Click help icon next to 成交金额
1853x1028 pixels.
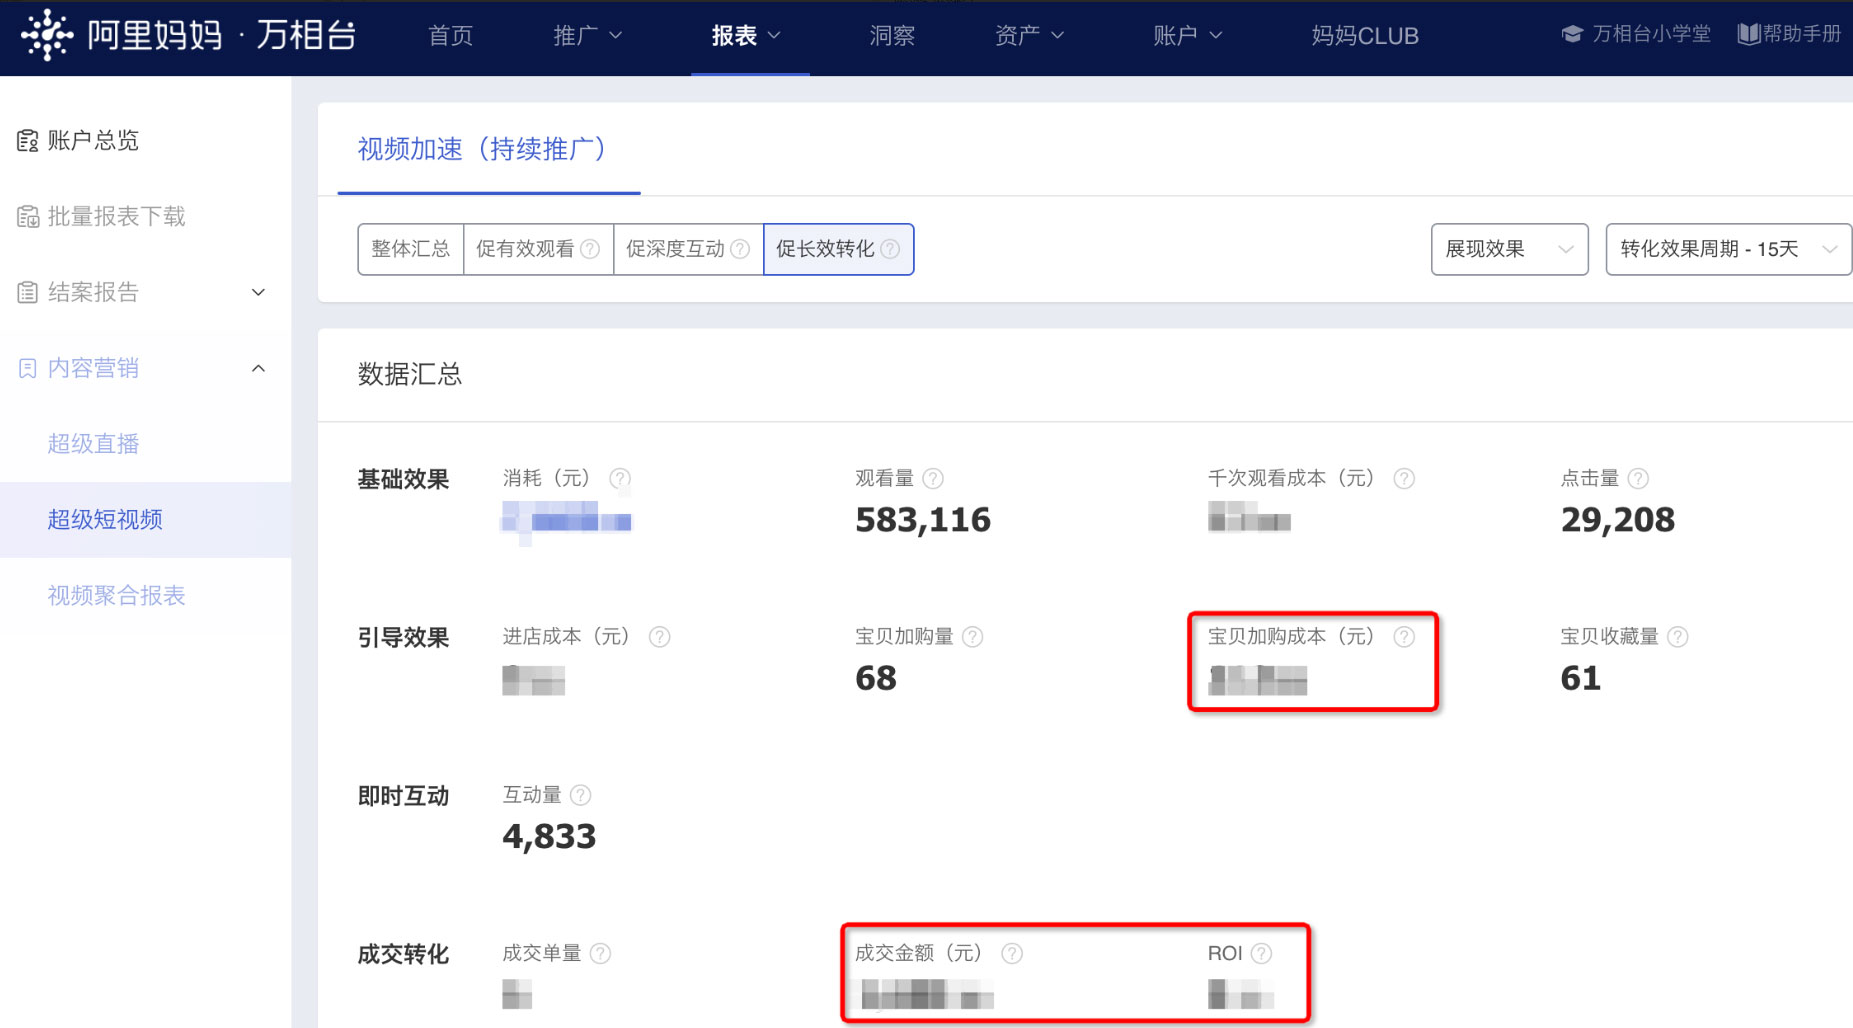tap(1012, 953)
